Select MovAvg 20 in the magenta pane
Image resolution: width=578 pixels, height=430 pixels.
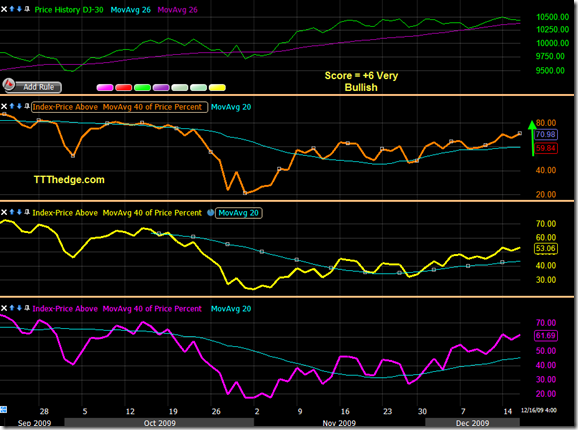231,308
